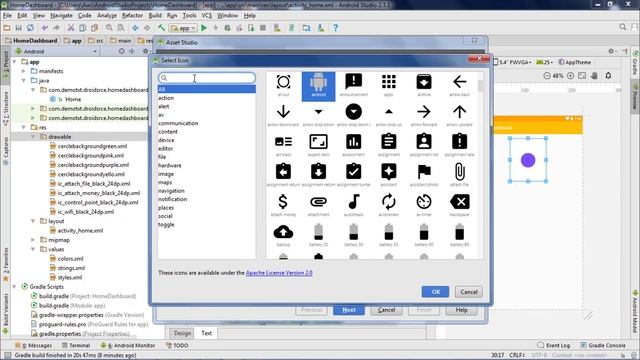Select the audiotrack music note icon

tap(353, 205)
